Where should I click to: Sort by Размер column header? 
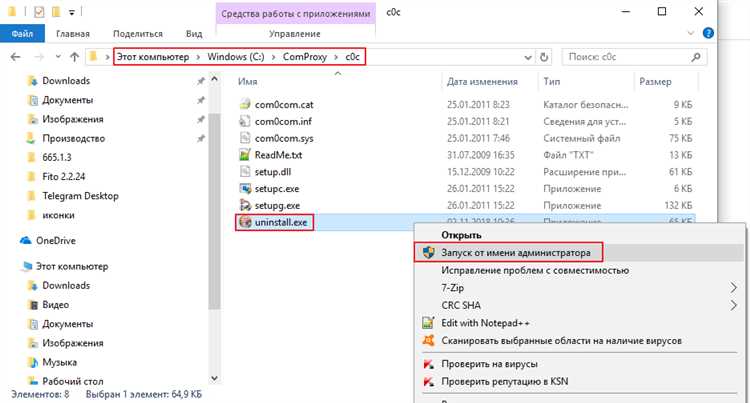coord(655,82)
